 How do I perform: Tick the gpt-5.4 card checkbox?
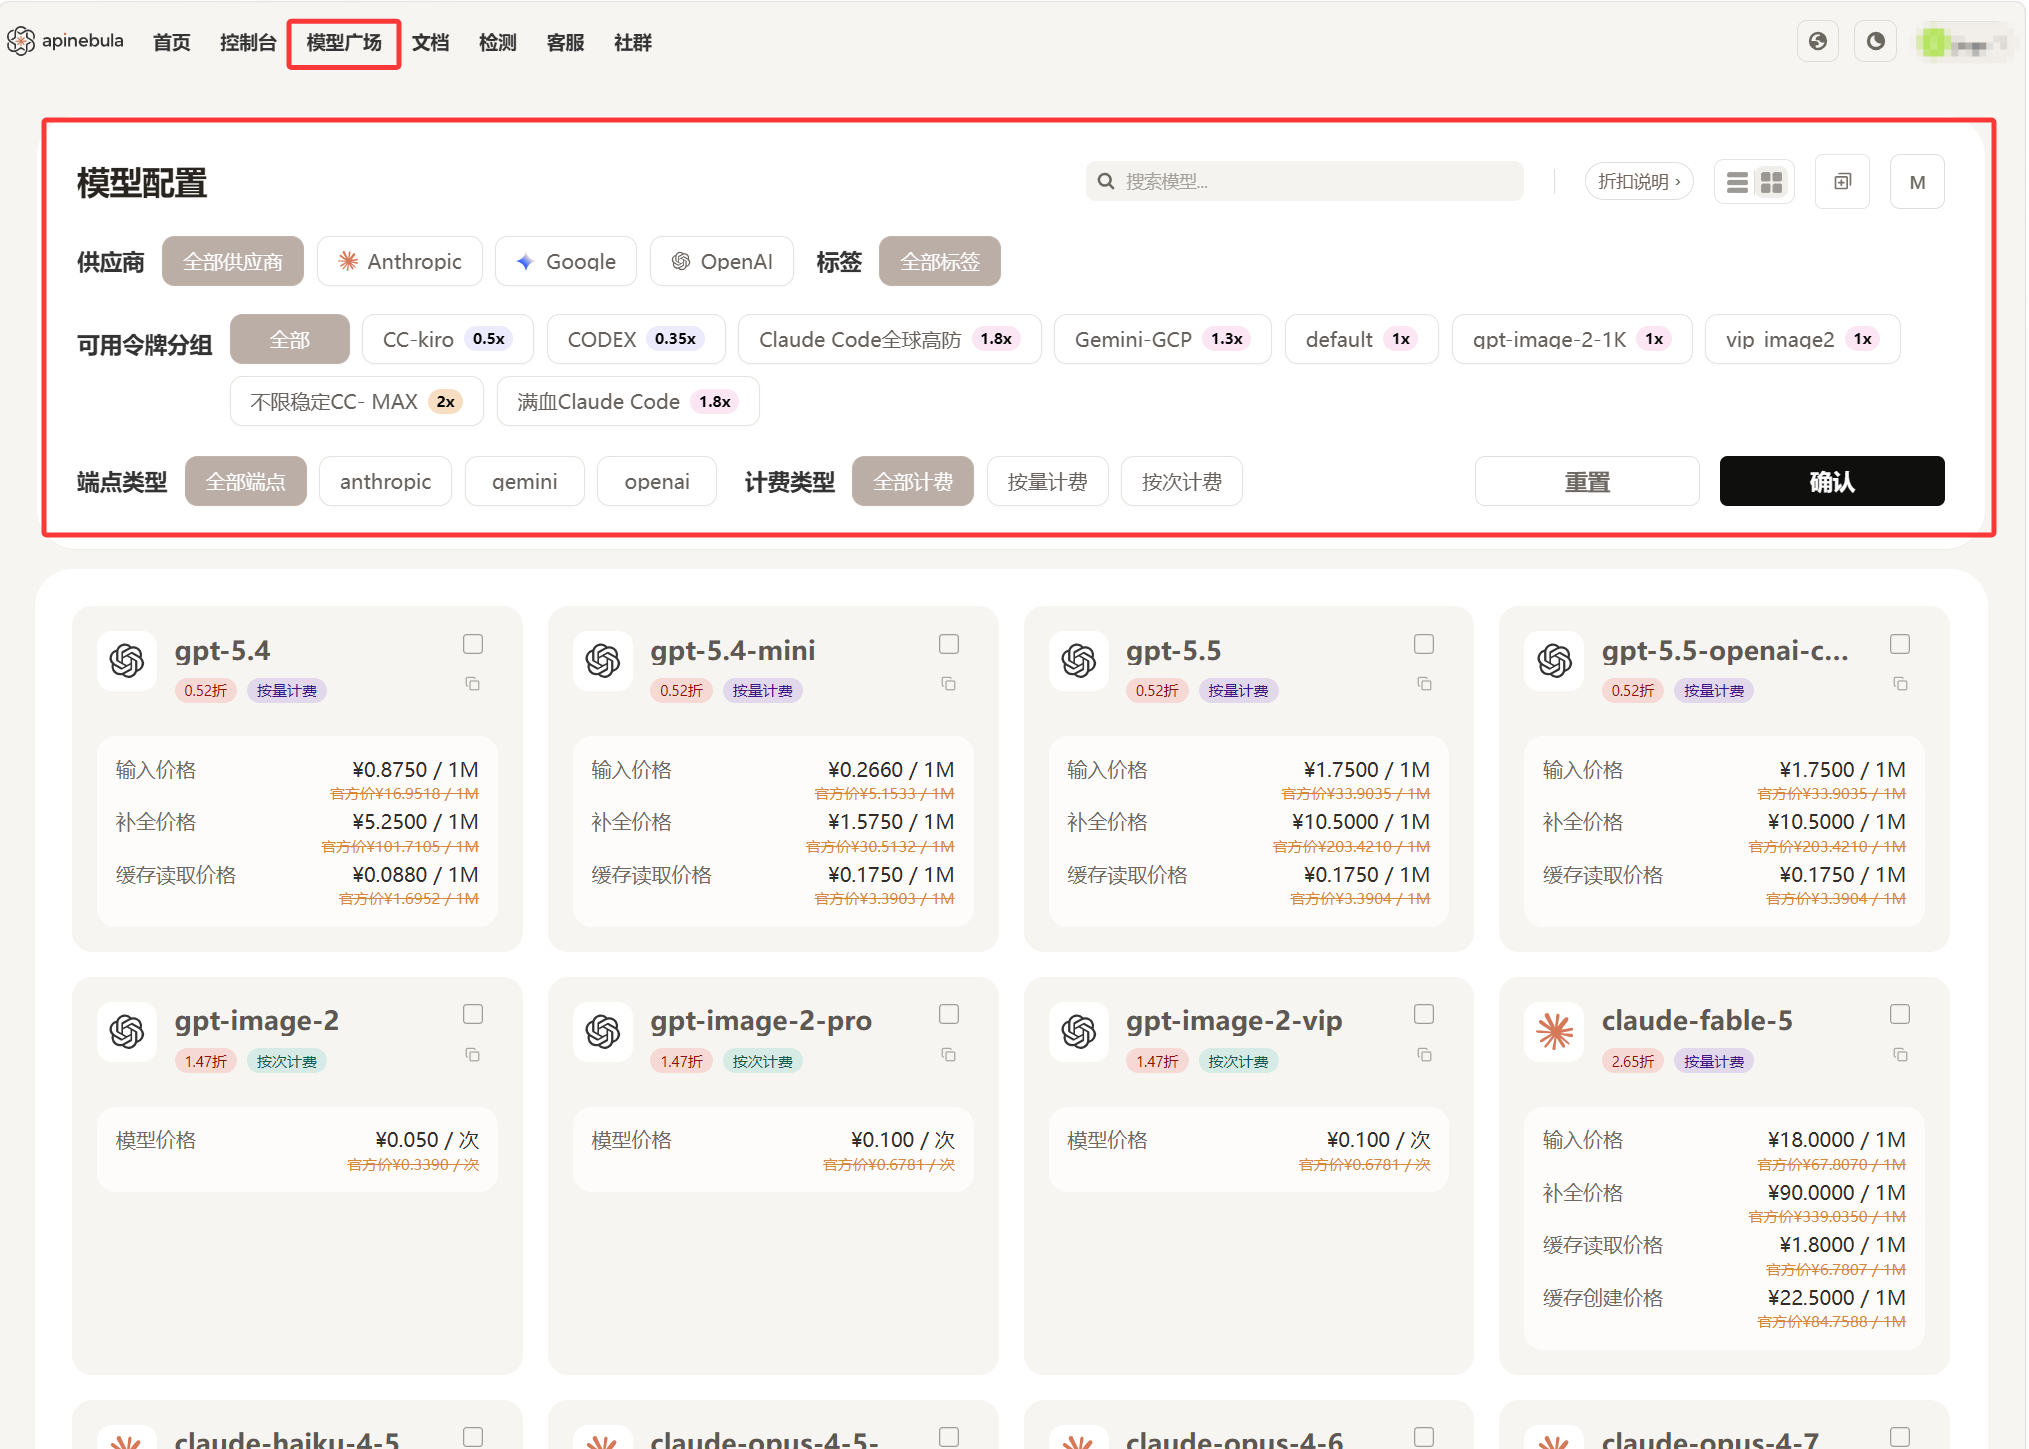coord(473,644)
